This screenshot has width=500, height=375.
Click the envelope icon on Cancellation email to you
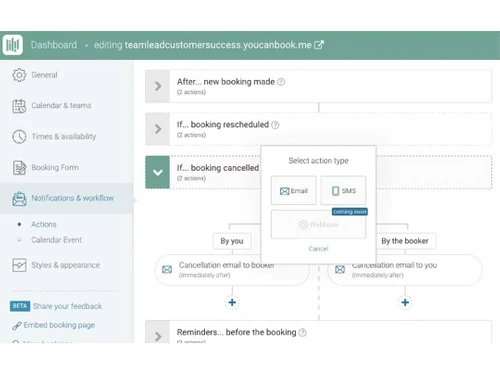[340, 269]
